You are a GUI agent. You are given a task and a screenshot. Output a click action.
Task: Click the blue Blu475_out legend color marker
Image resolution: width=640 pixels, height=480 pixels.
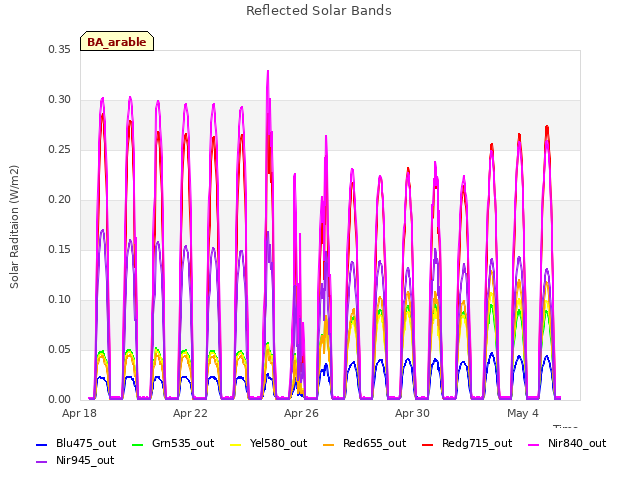tap(42, 445)
